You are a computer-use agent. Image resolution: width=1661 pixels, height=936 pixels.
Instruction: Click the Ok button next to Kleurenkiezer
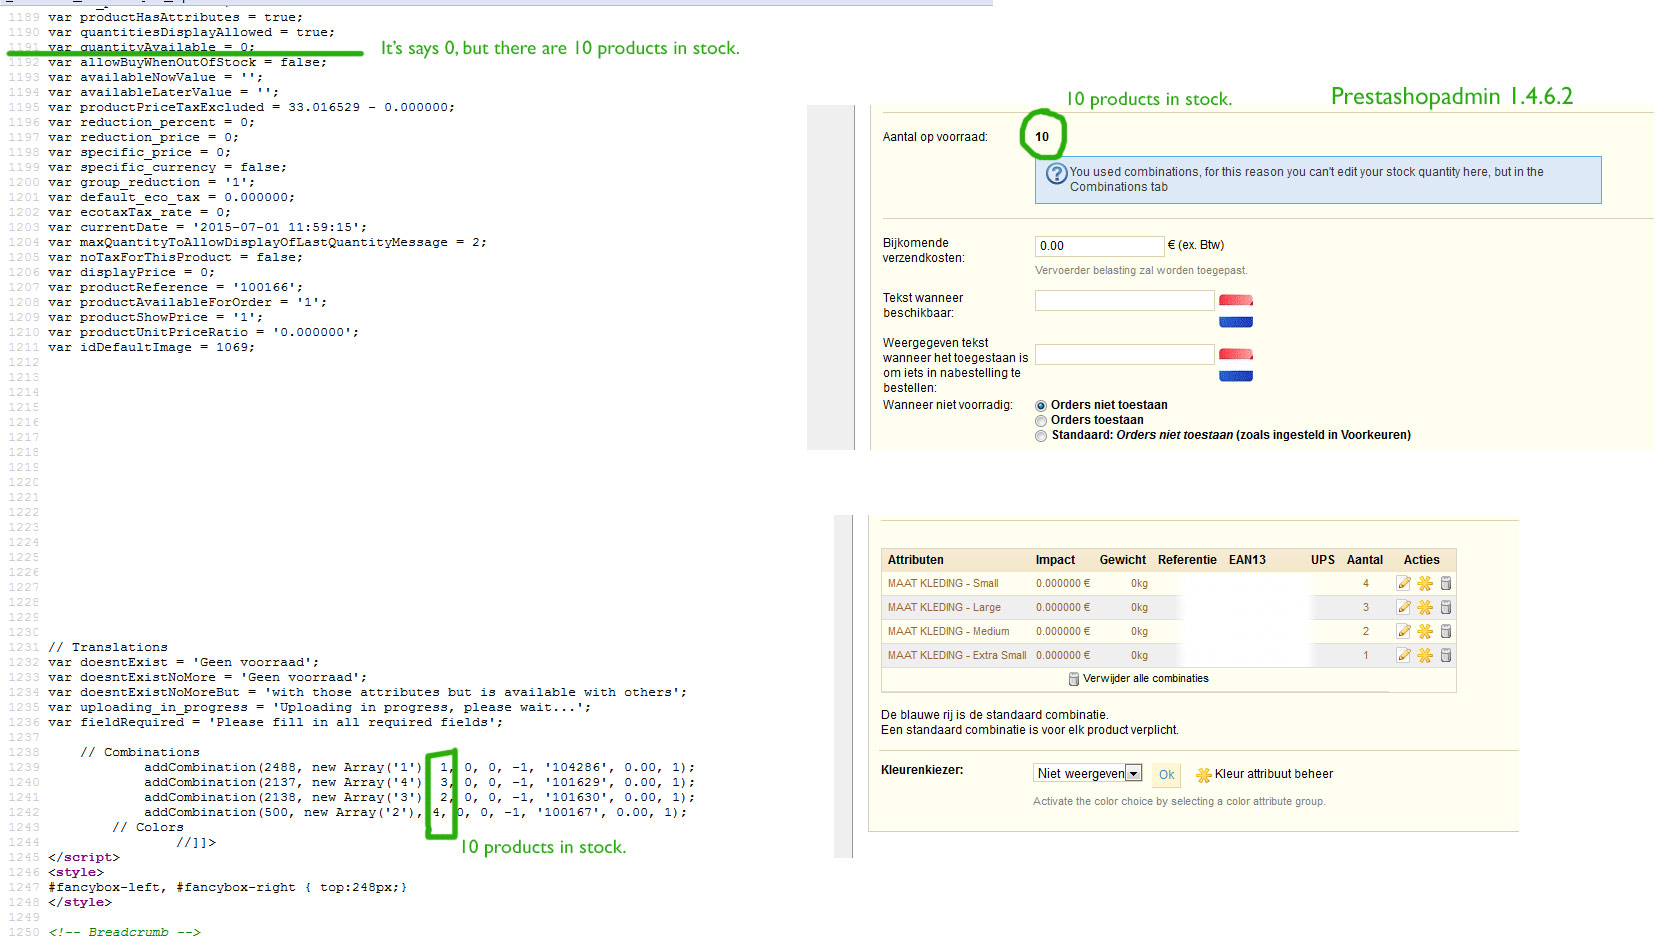tap(1166, 775)
